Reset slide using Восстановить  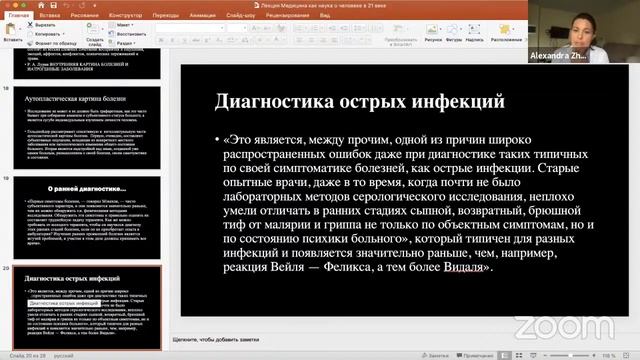[x=127, y=34]
